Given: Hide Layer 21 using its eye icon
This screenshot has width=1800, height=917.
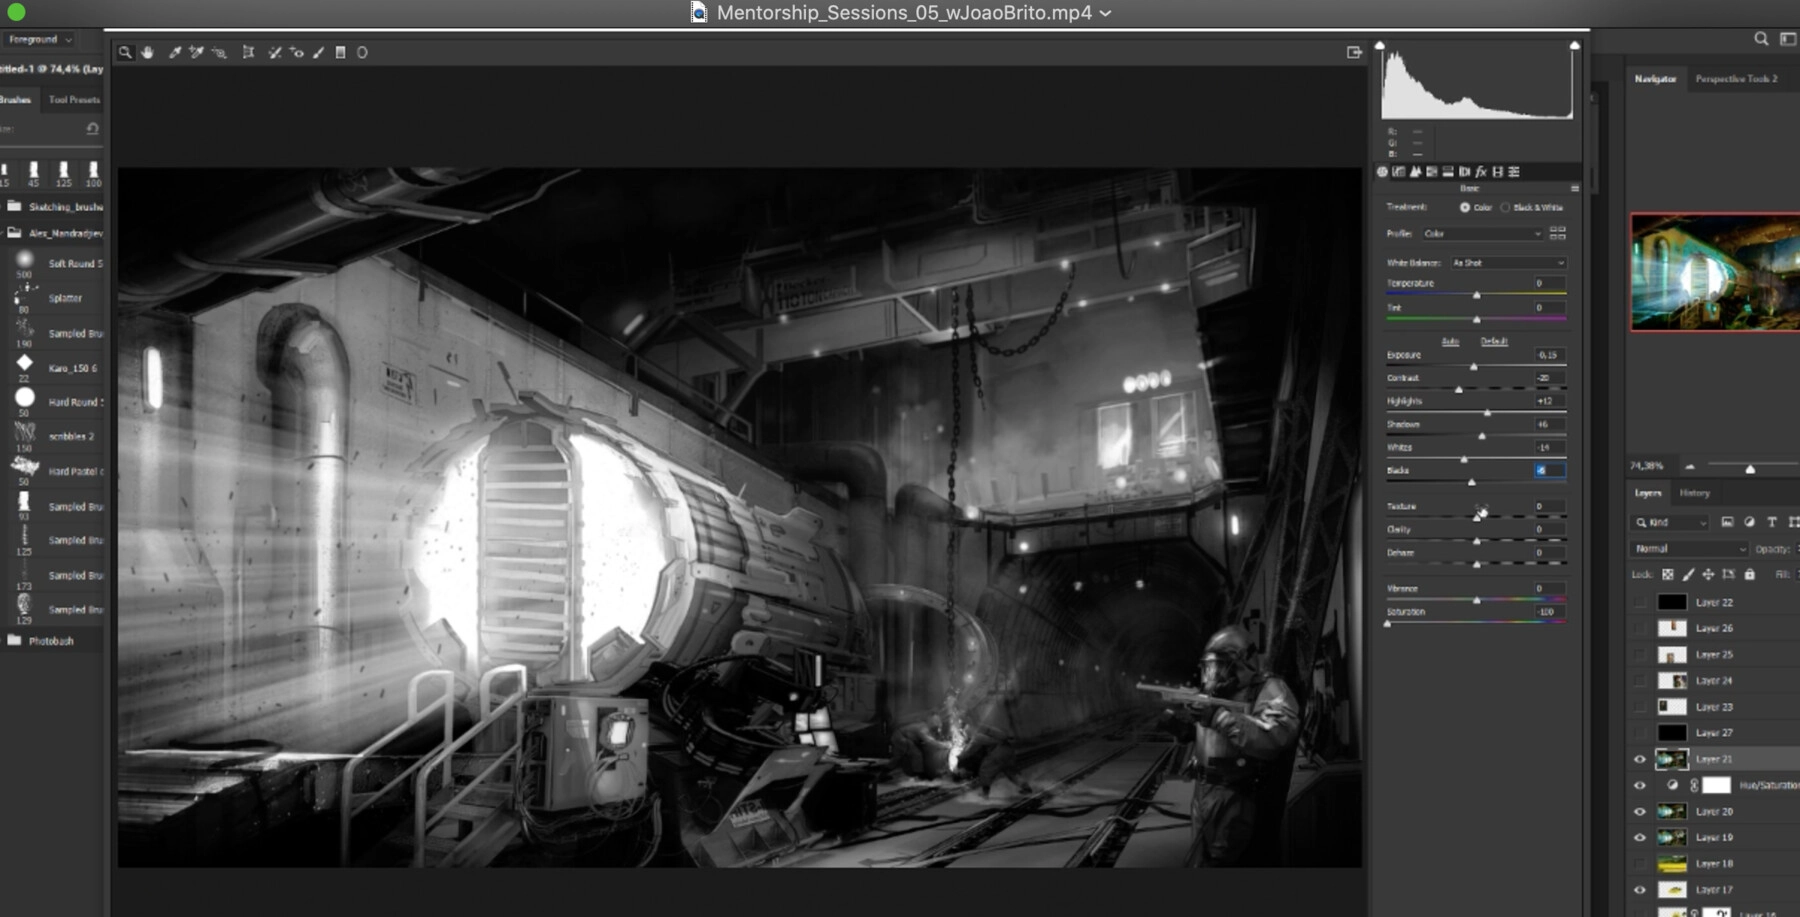Looking at the screenshot, I should click(x=1639, y=759).
